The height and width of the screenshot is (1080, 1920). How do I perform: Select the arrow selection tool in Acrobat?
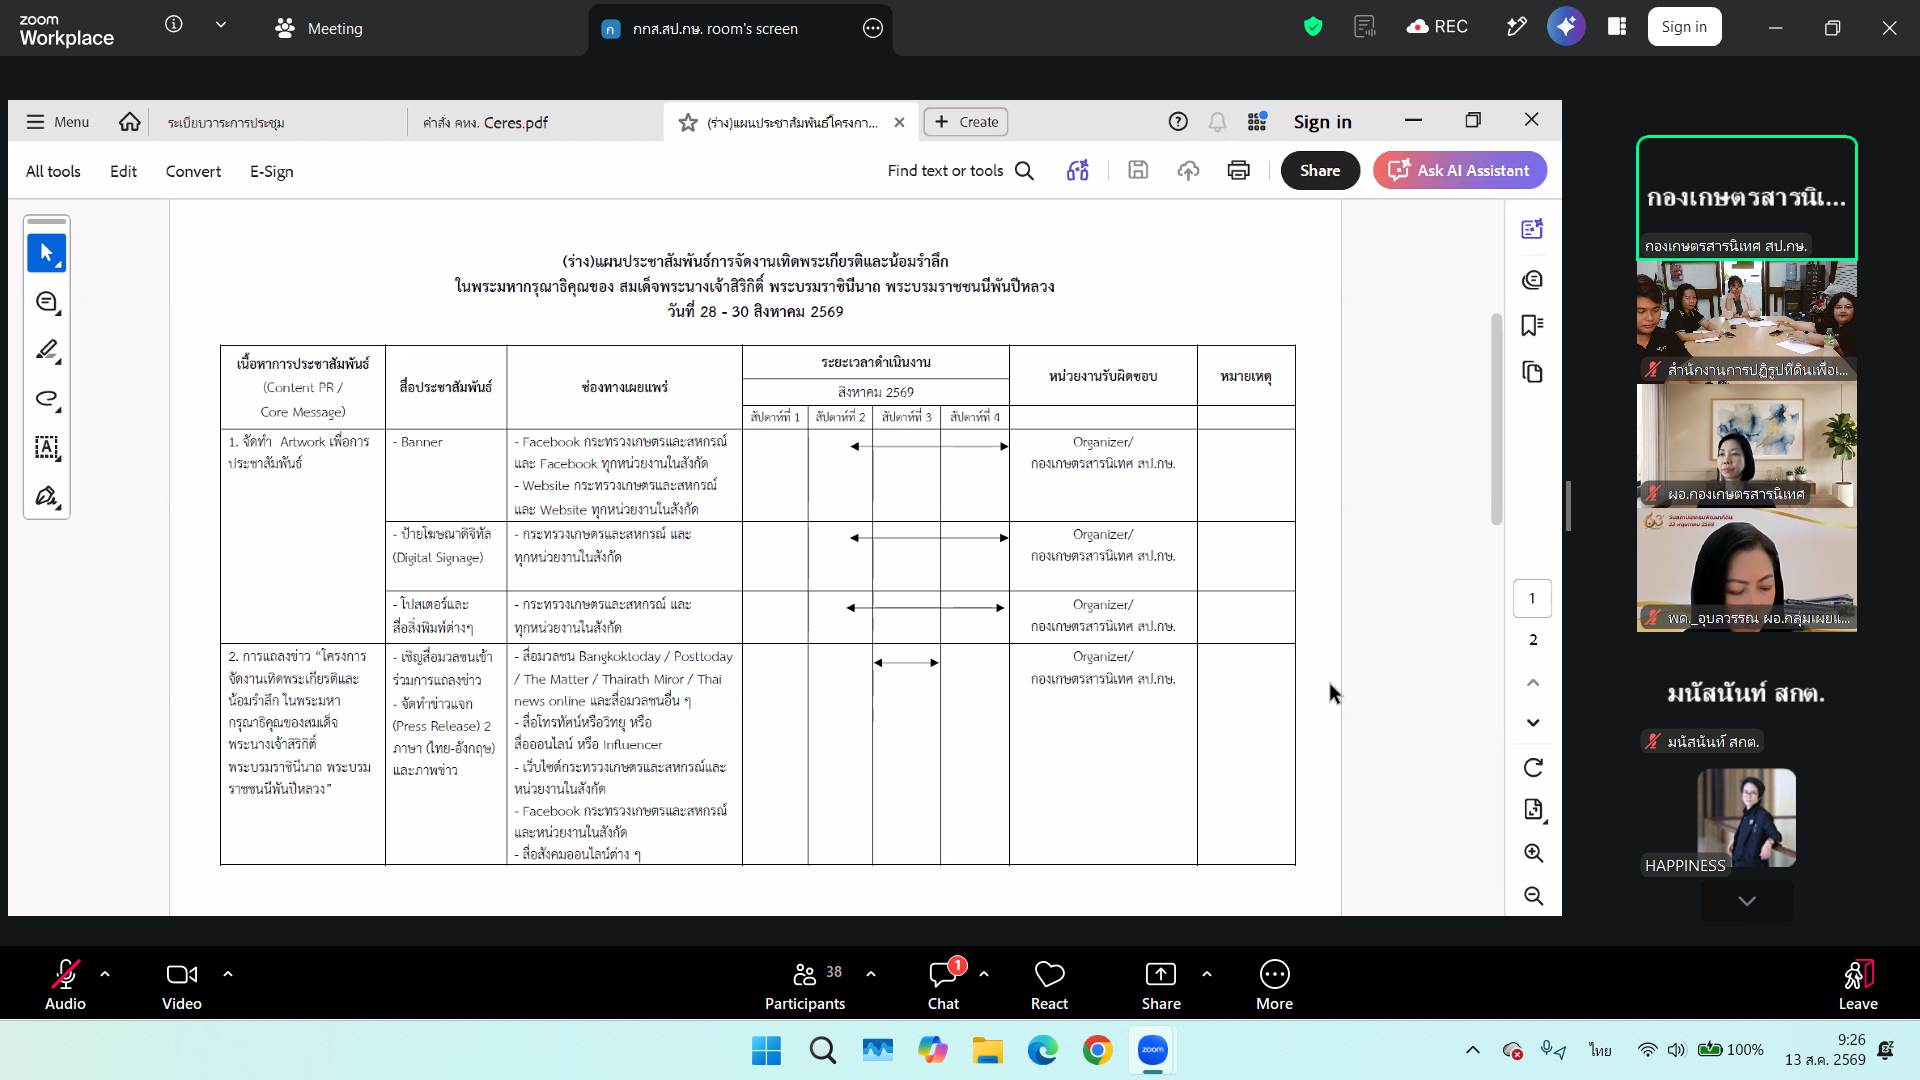pos(46,253)
